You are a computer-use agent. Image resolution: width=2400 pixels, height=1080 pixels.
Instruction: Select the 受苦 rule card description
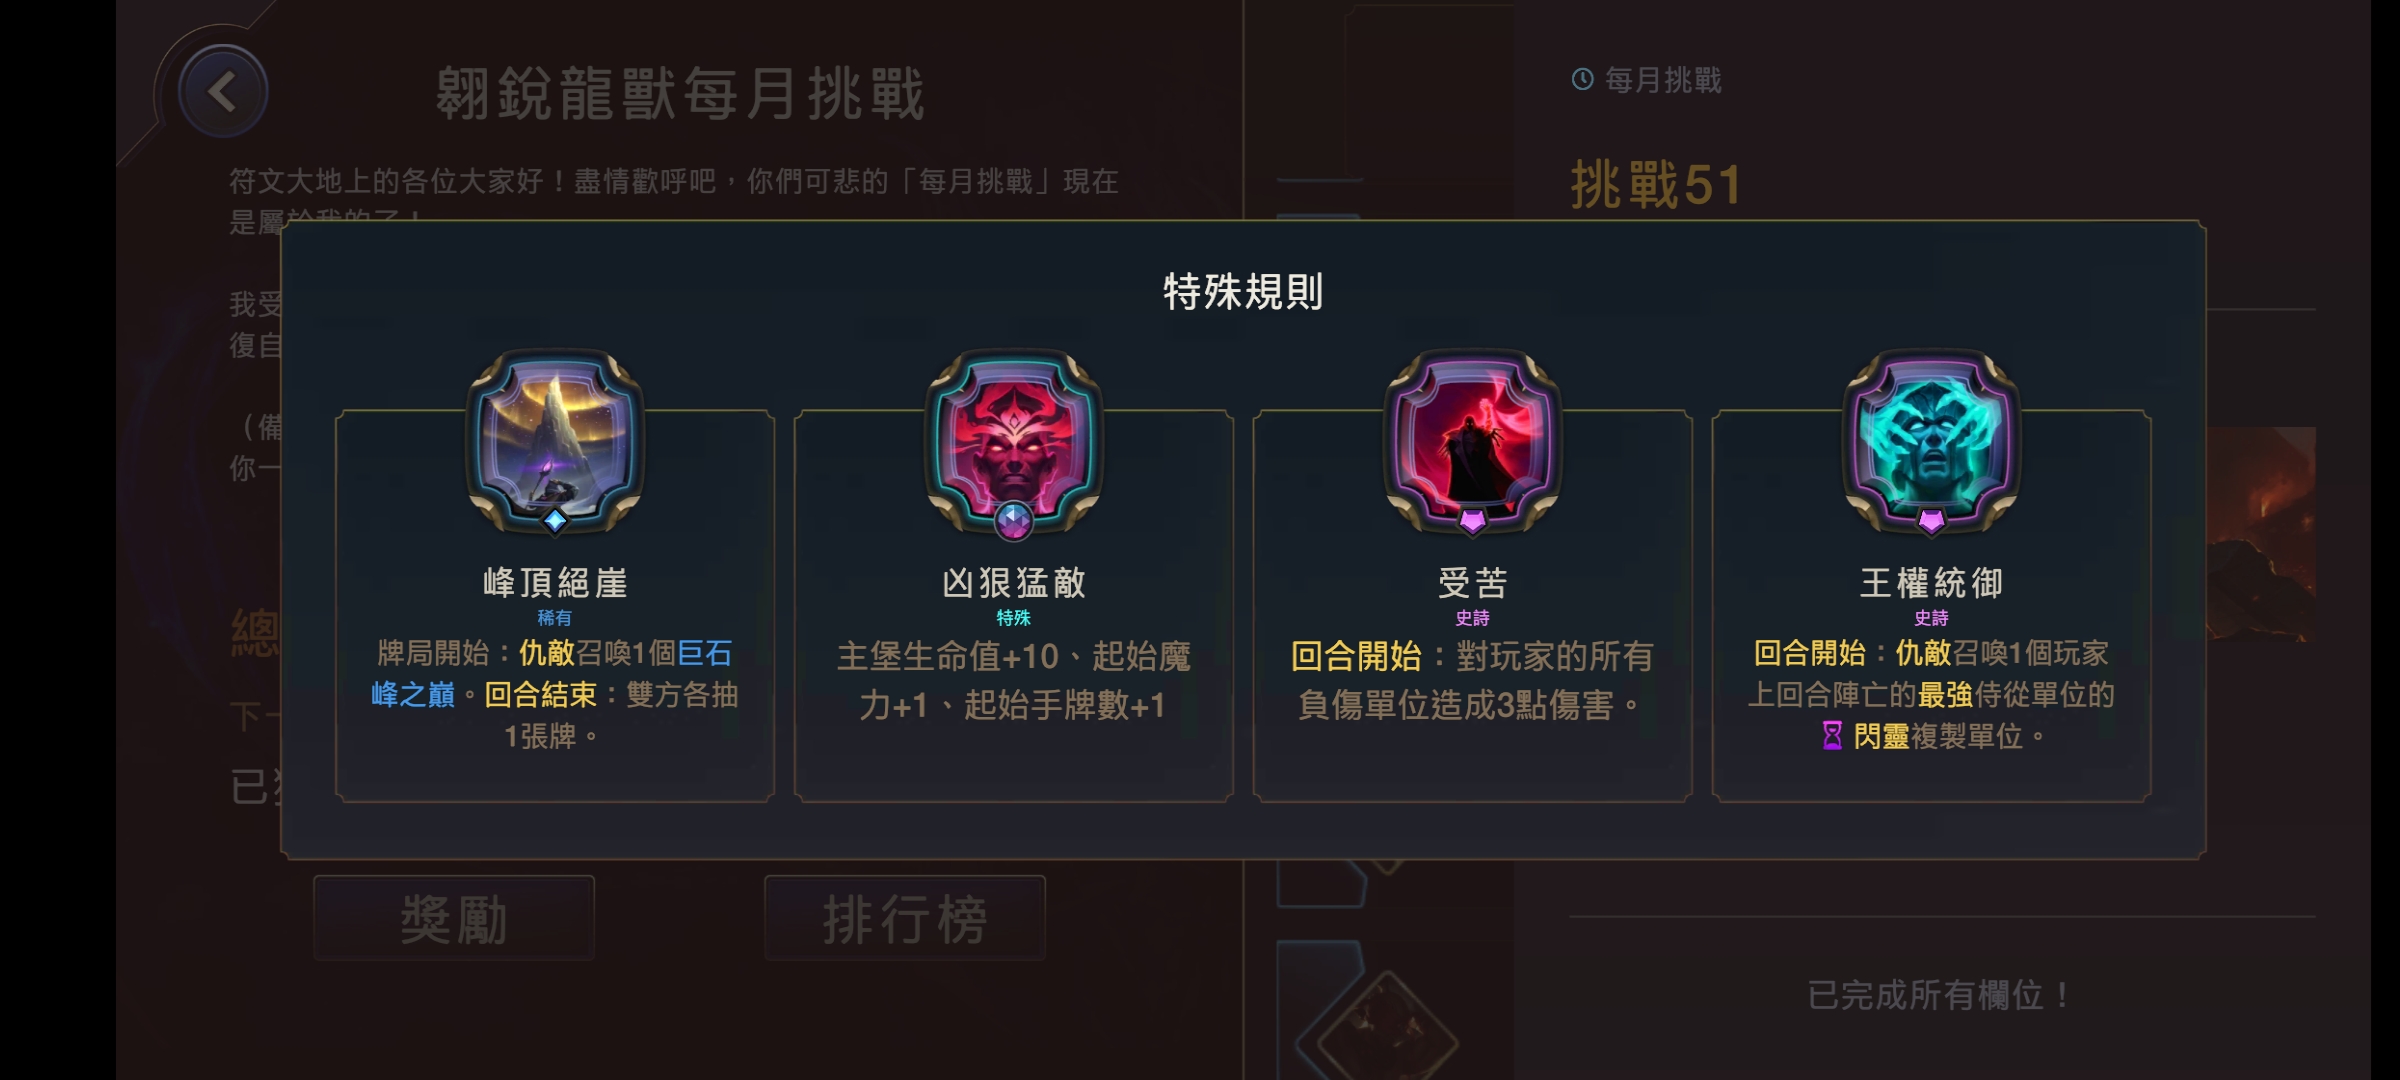tap(1473, 681)
